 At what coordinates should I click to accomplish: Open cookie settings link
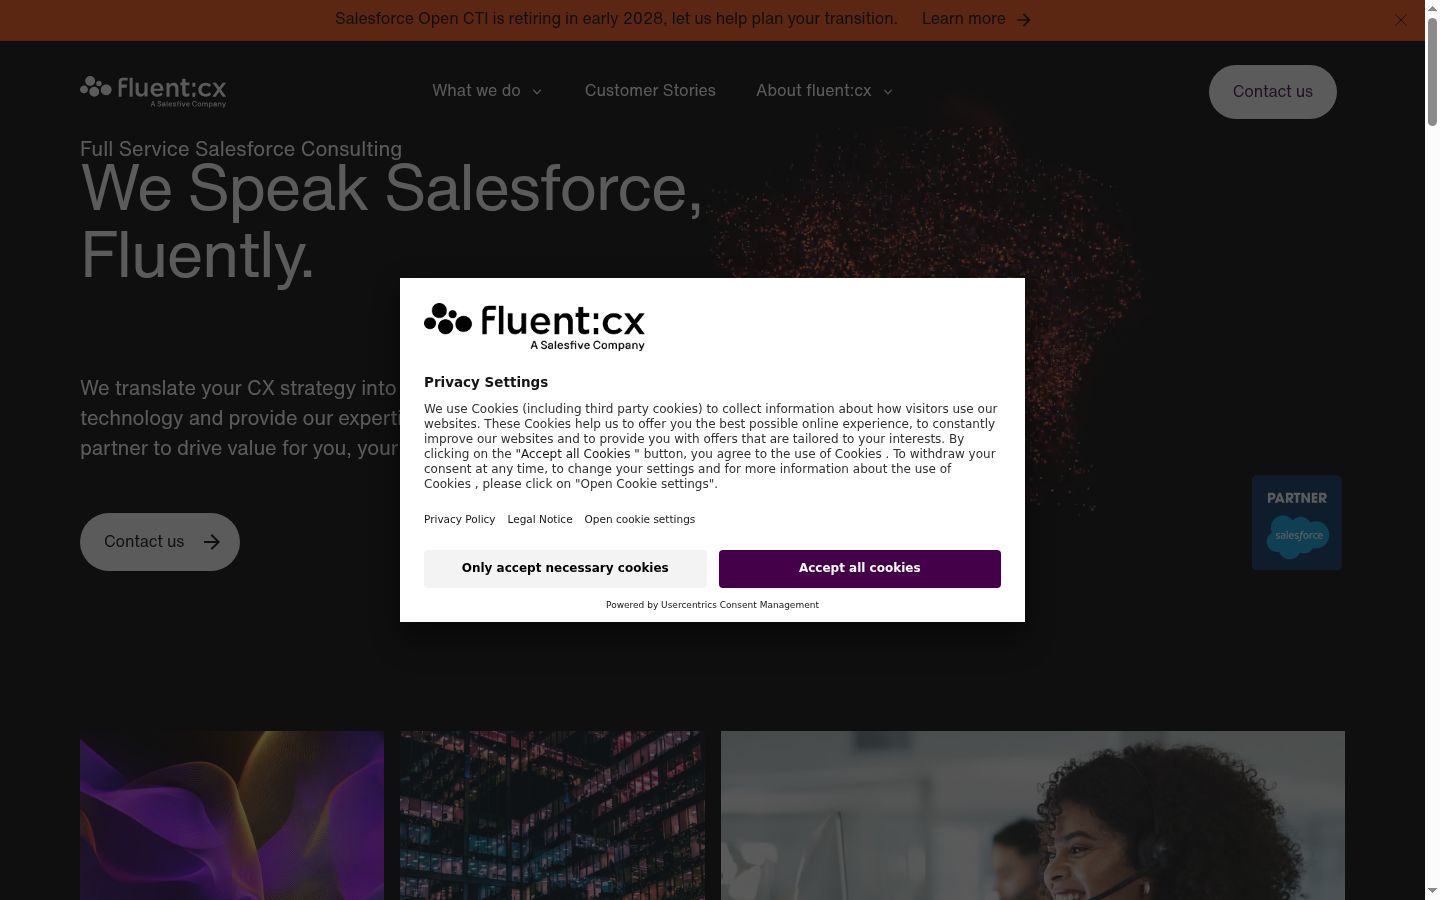pyautogui.click(x=639, y=519)
